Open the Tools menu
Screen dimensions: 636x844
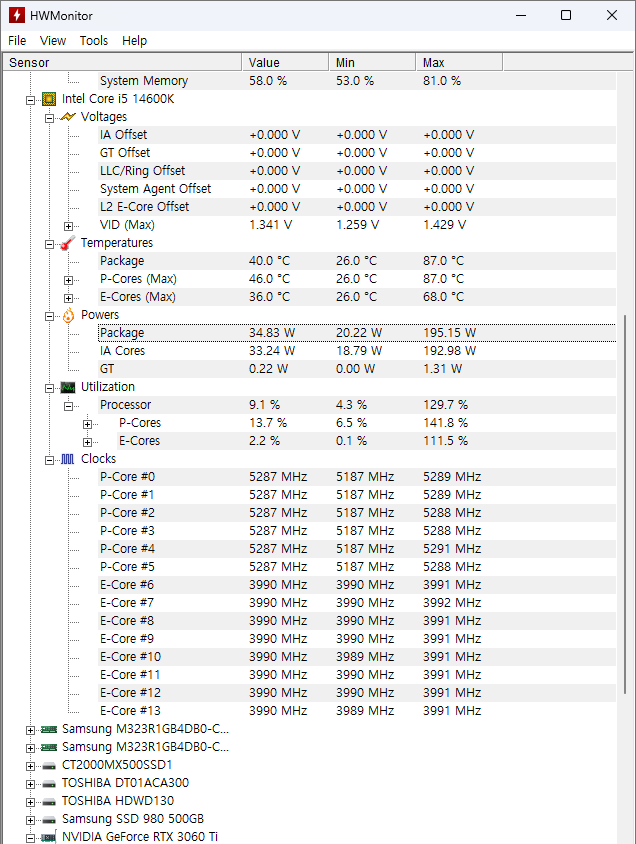[94, 40]
